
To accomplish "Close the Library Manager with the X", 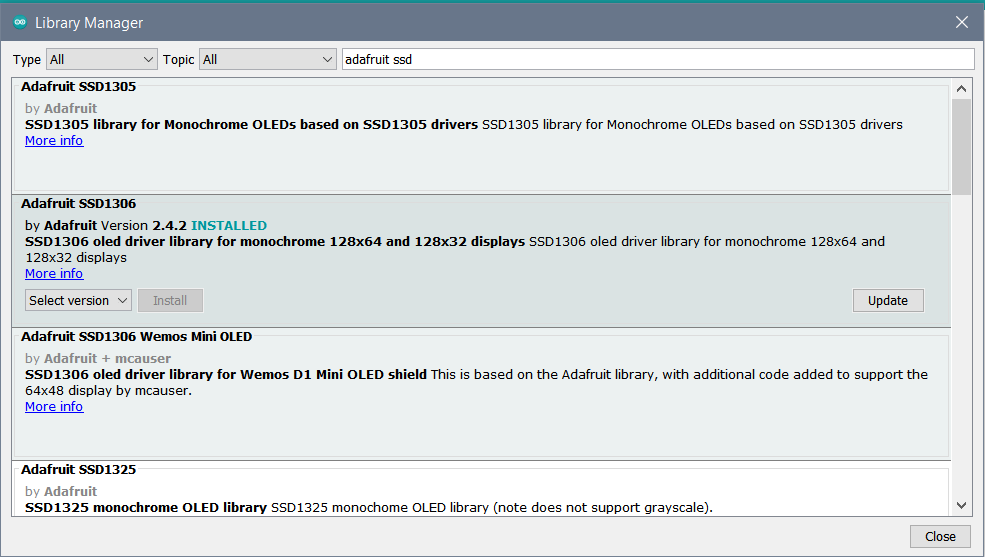I will tap(962, 23).
